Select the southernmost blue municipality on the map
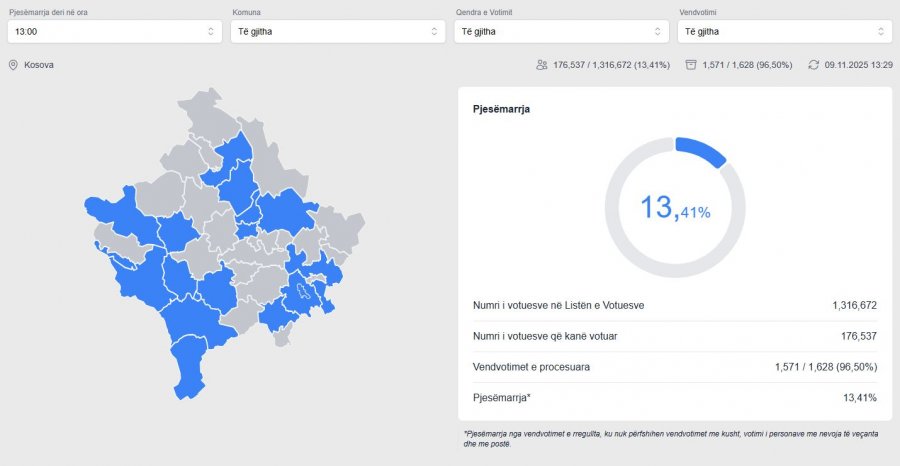 pos(189,368)
